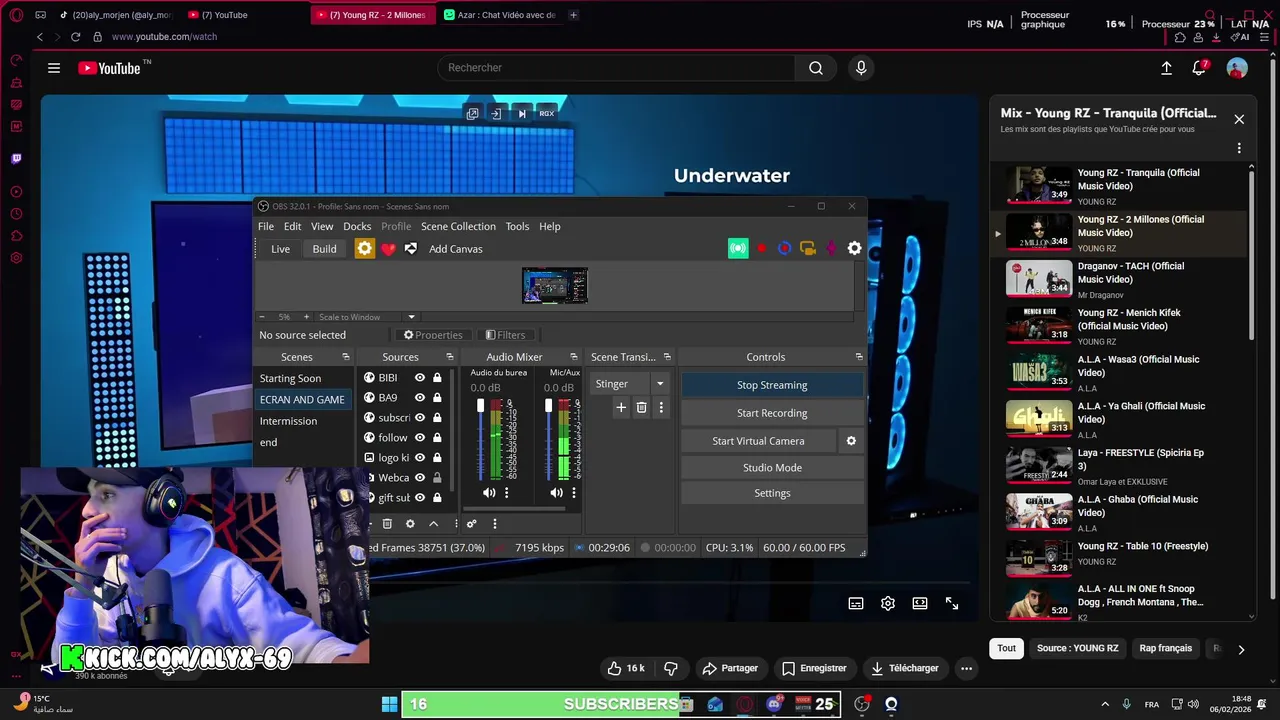Click the red heart icon in OBS toolbar

pos(389,249)
